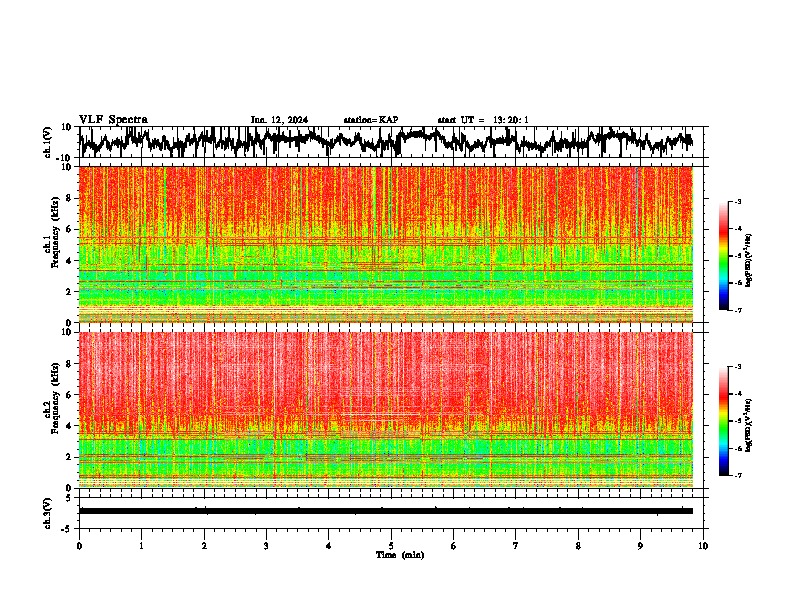Click time axis tick label "9"
Viewport: 792px width, 612px height.
coord(640,546)
